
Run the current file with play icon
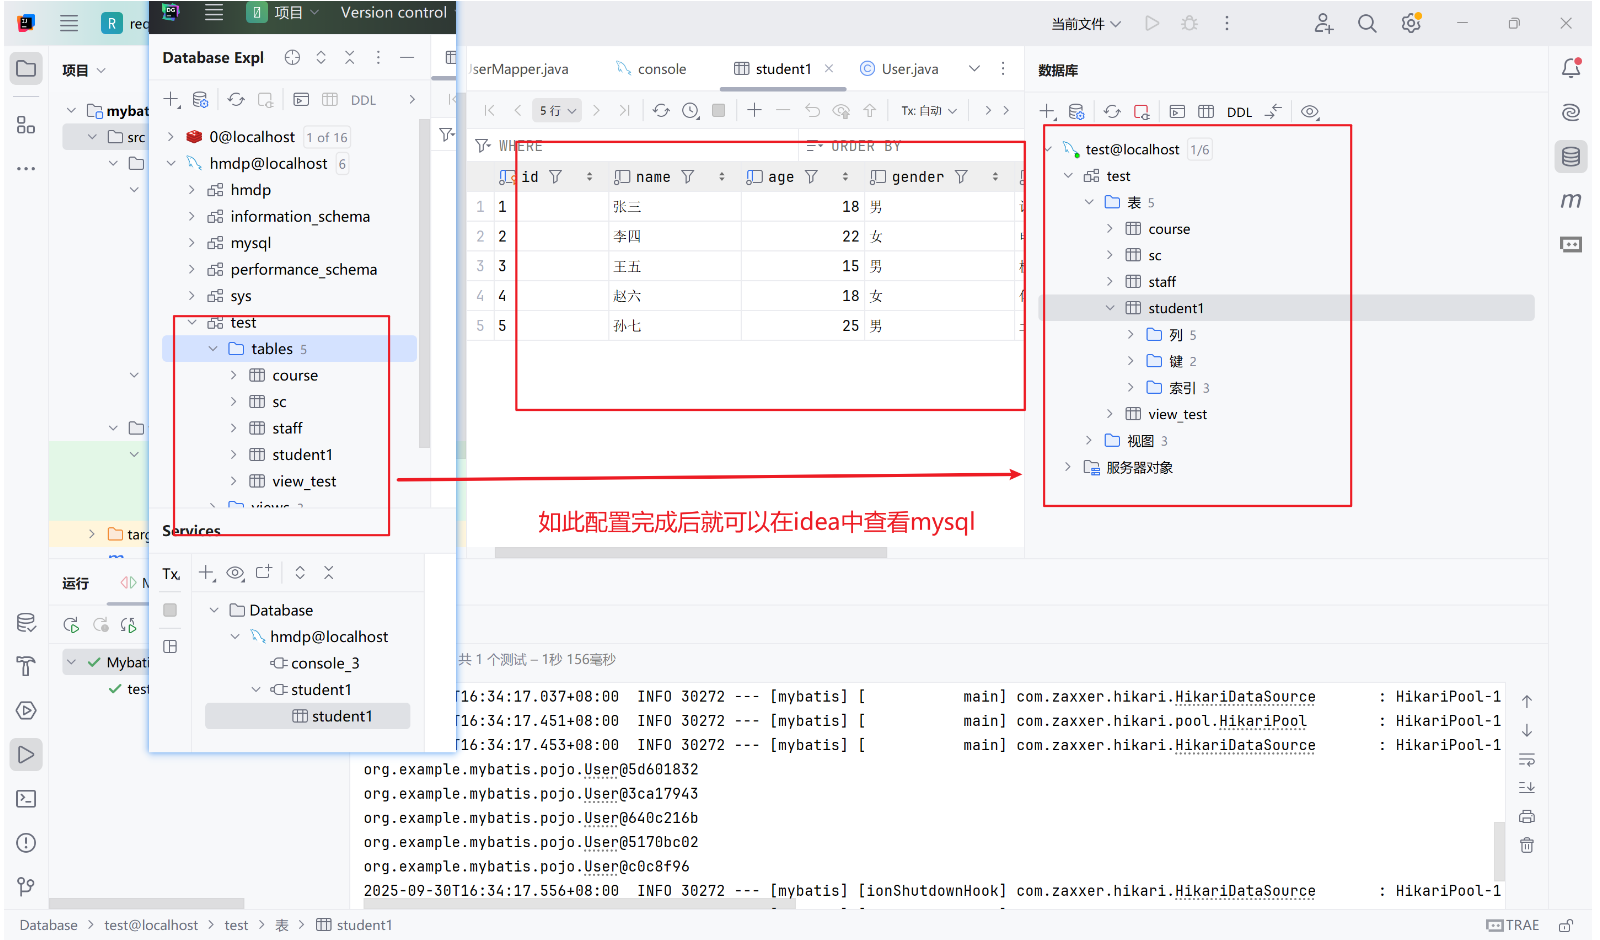1152,23
